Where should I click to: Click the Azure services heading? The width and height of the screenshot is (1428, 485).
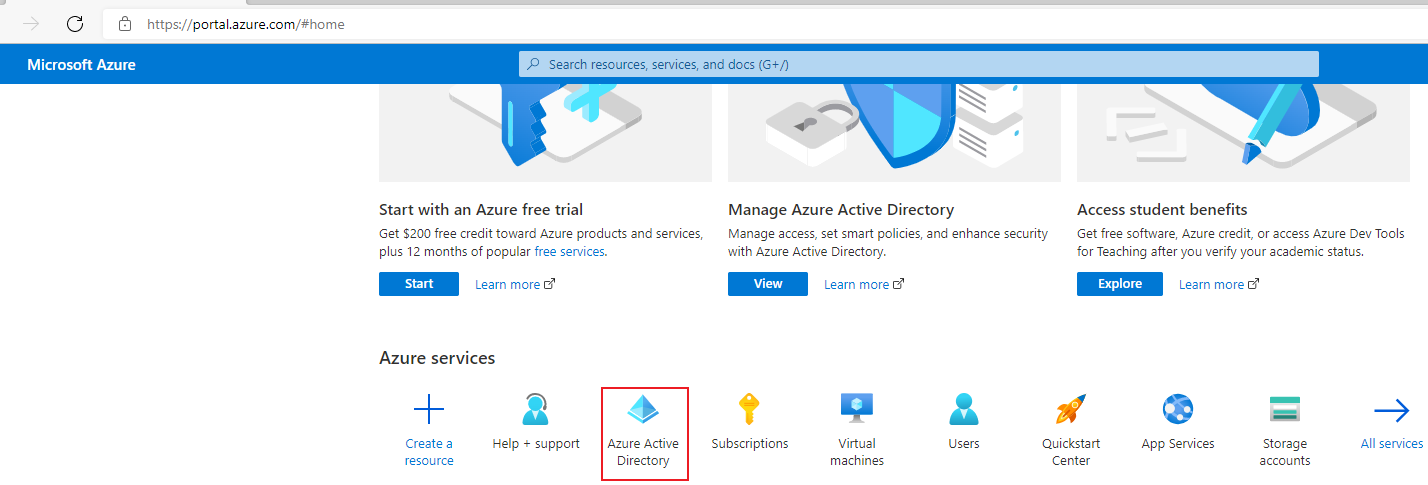(437, 358)
